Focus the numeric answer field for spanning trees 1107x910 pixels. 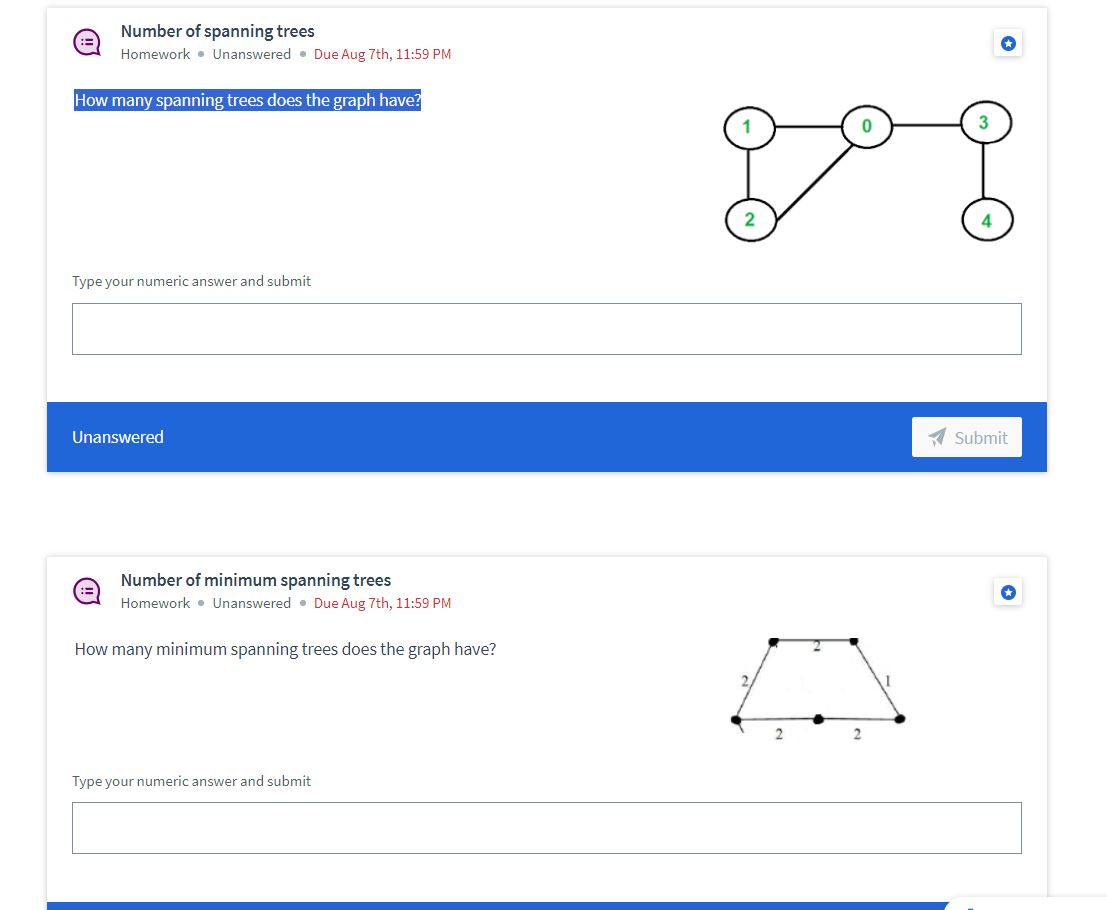coord(546,329)
